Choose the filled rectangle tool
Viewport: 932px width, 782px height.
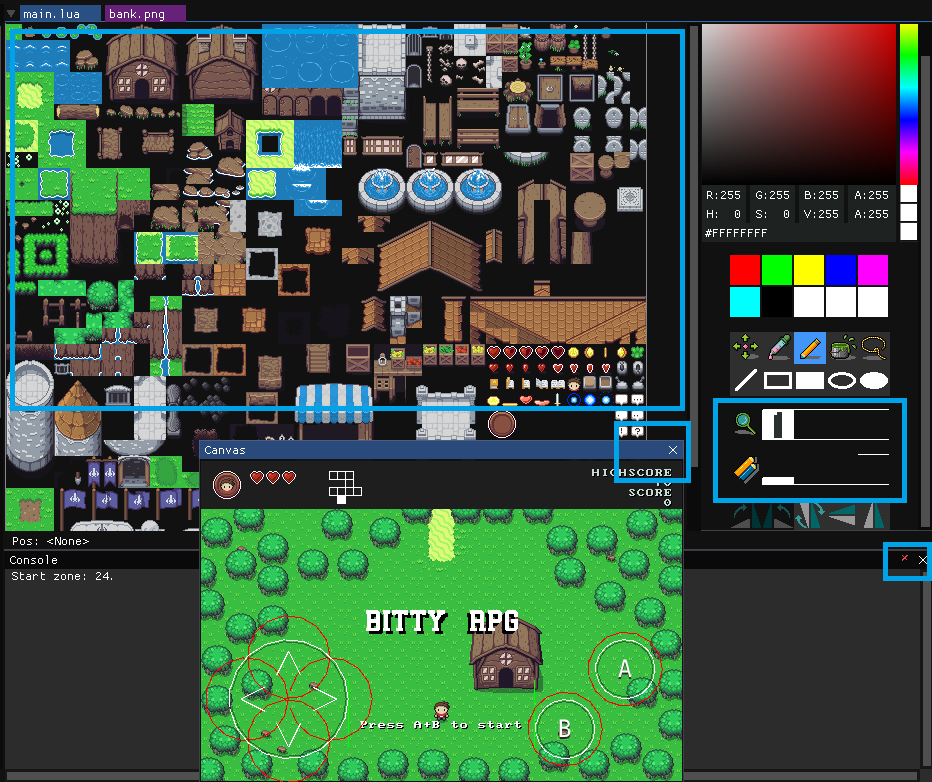[810, 380]
